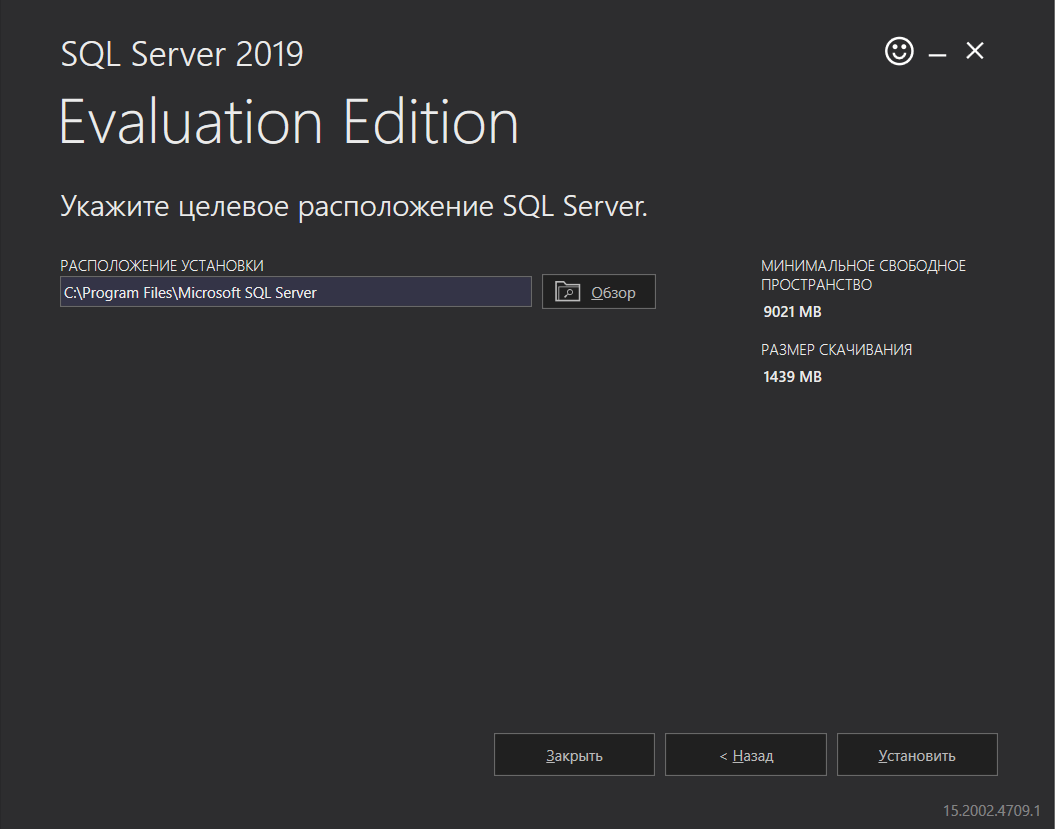Click the Установить button to install
1055x829 pixels.
coord(917,755)
